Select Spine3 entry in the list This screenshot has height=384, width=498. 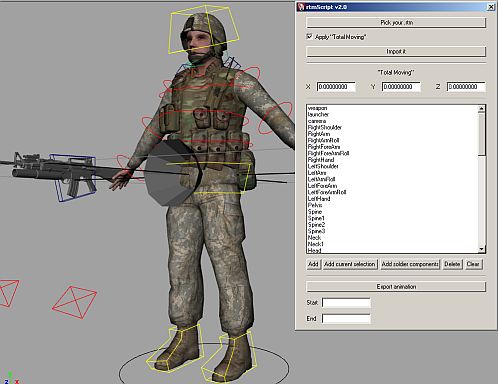pos(316,231)
